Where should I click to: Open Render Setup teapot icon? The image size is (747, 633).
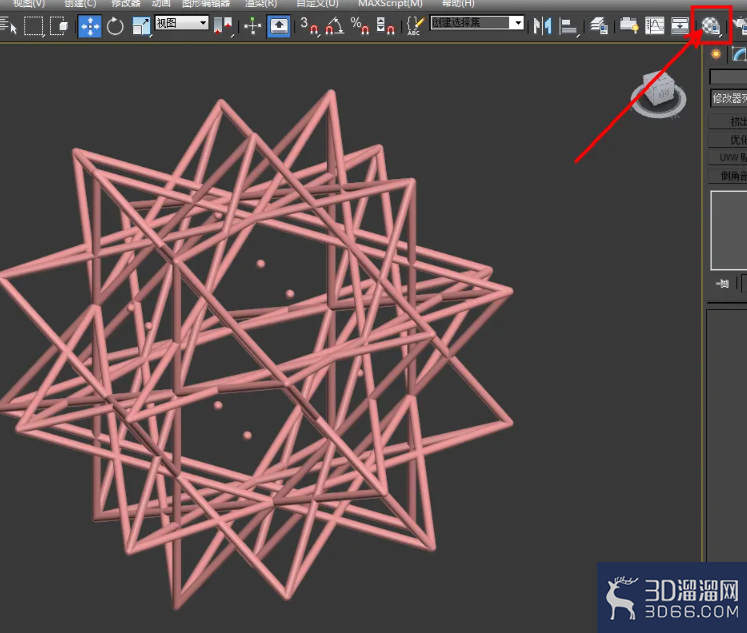(740, 26)
